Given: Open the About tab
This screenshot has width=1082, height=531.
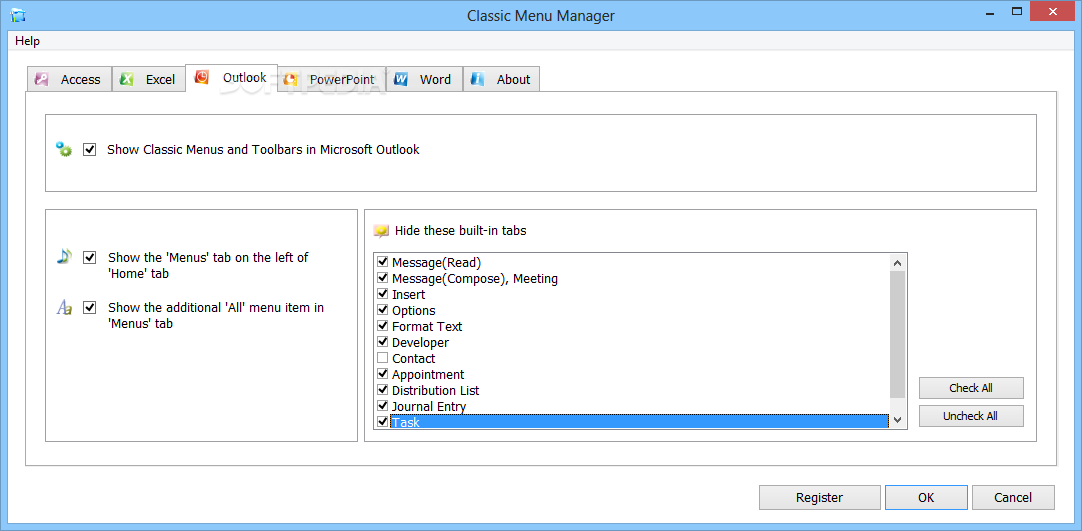Looking at the screenshot, I should pos(501,79).
